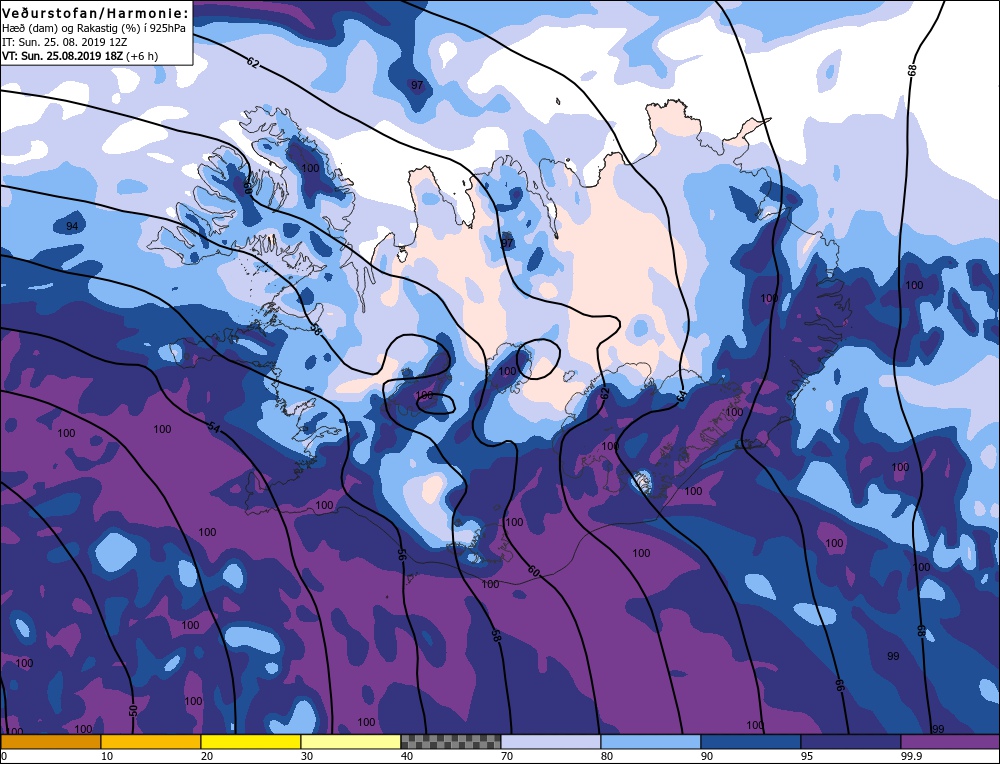Click the dark navy 95–99.9 legend swatch

coord(851,741)
